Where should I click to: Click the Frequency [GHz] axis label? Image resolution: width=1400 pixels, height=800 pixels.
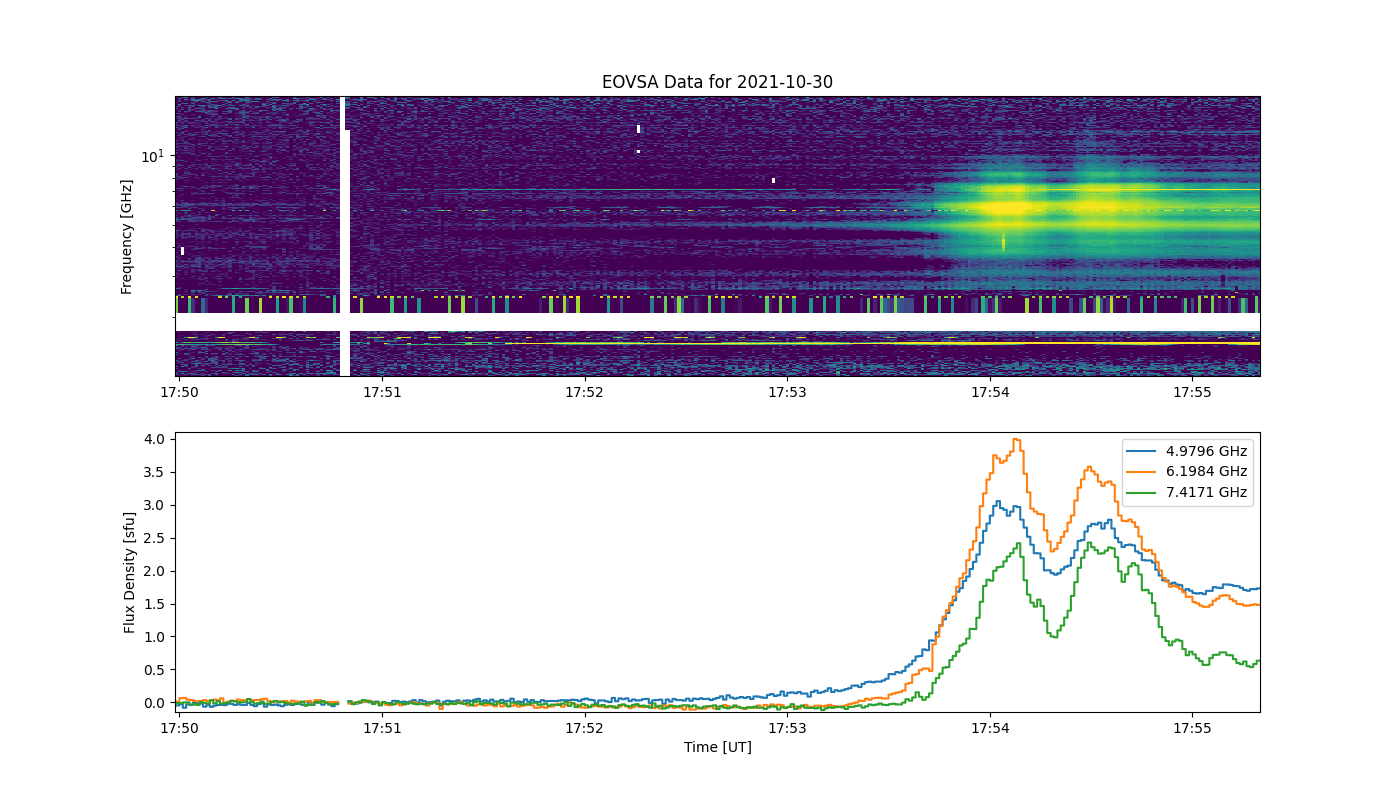[x=127, y=237]
